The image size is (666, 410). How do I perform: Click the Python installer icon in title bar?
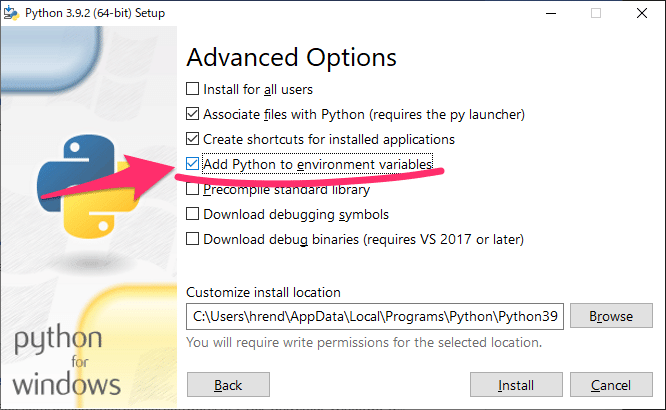[x=11, y=13]
